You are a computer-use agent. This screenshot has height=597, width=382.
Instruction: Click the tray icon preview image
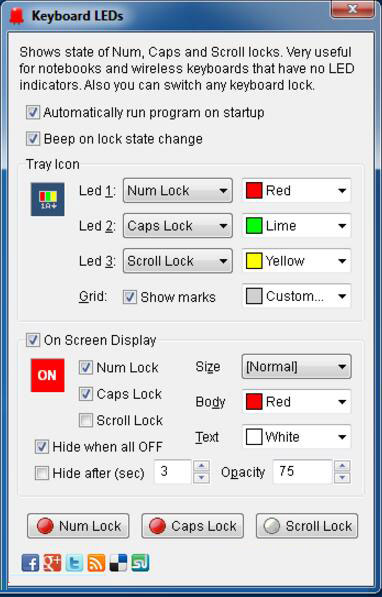(x=48, y=199)
